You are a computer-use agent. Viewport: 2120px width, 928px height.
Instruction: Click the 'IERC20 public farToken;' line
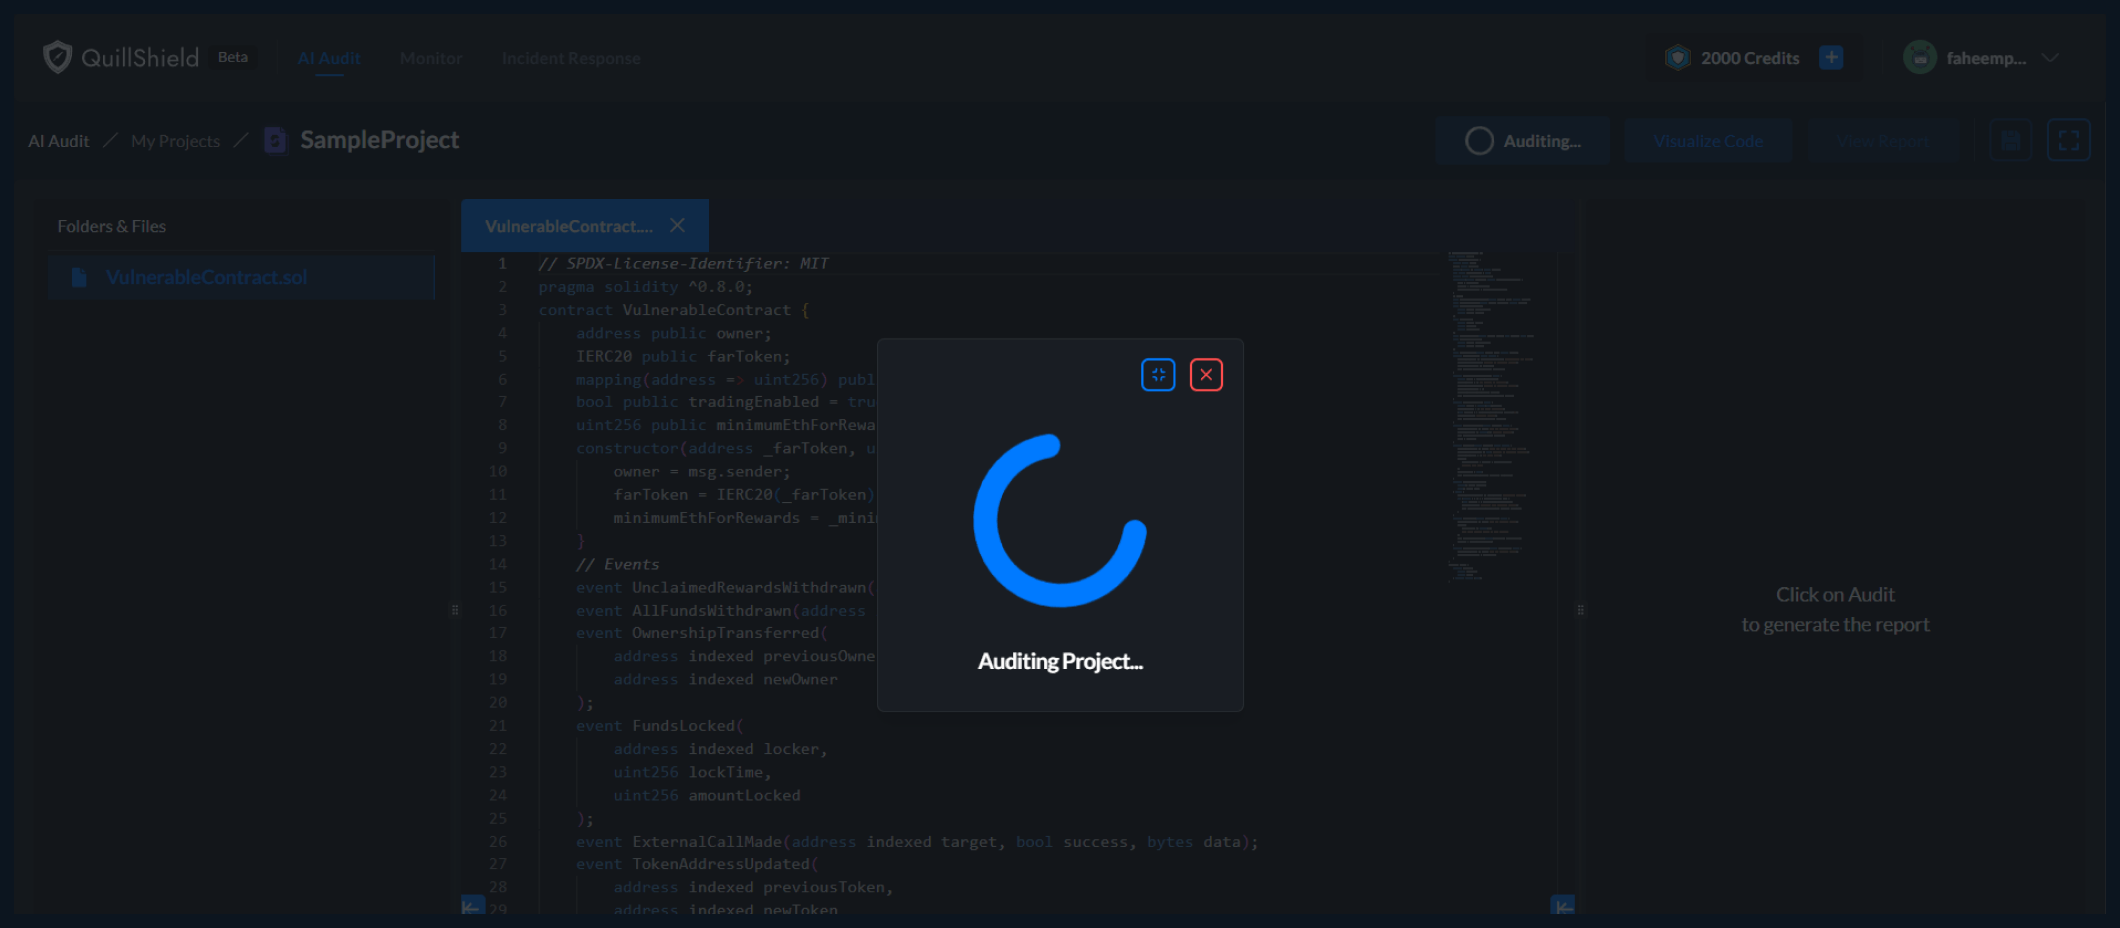coord(683,356)
